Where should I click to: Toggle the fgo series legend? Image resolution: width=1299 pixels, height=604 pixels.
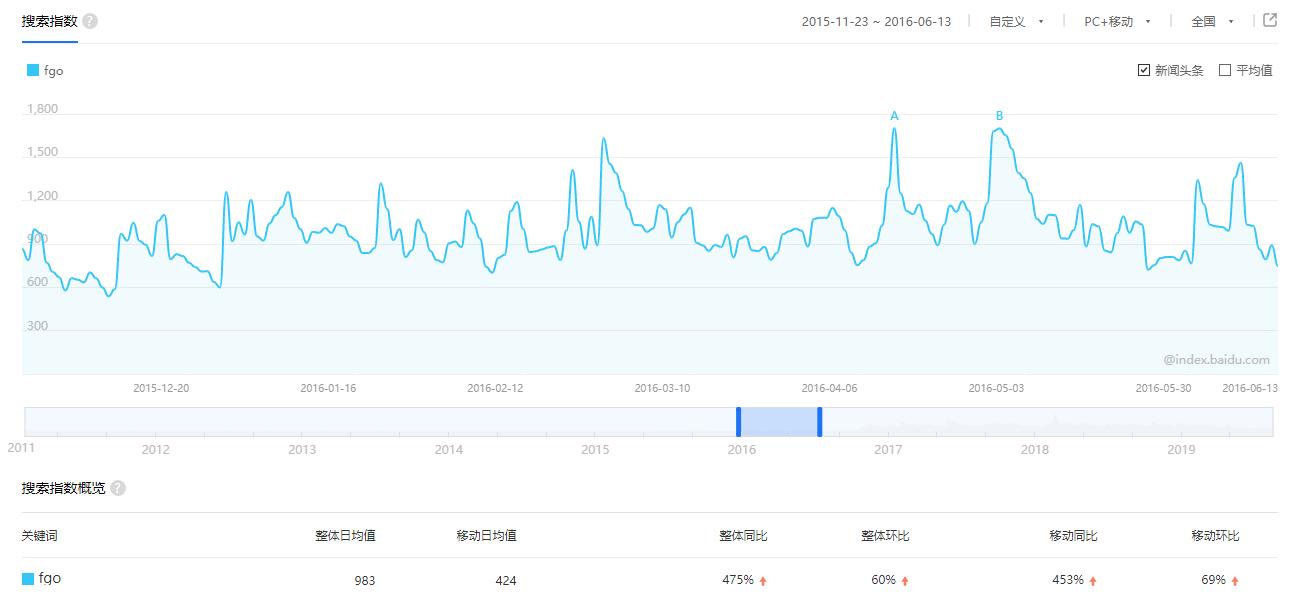pyautogui.click(x=48, y=70)
